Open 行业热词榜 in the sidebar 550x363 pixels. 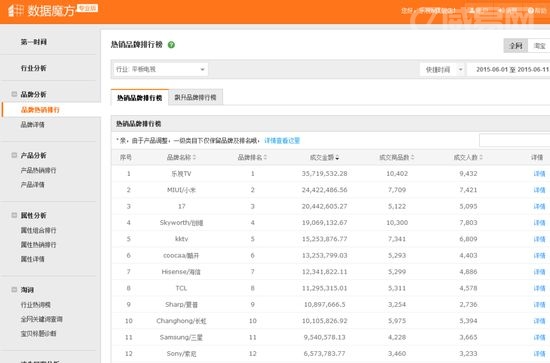point(35,305)
